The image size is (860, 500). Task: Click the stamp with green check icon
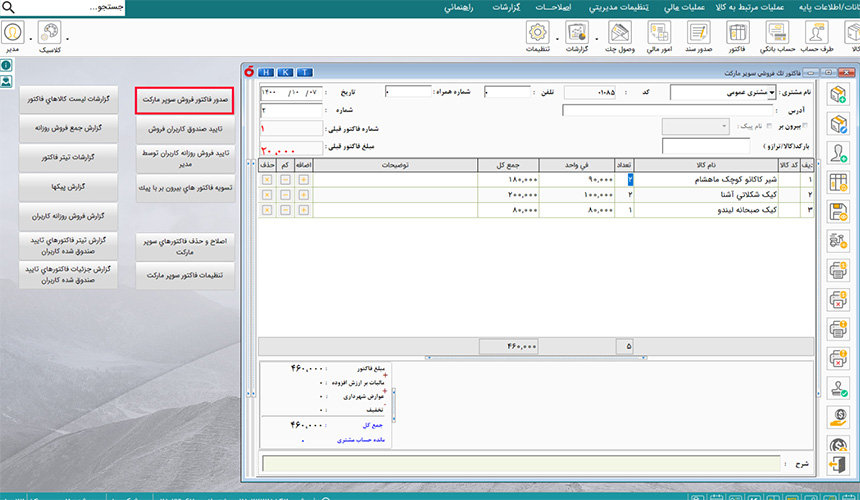coord(838,388)
